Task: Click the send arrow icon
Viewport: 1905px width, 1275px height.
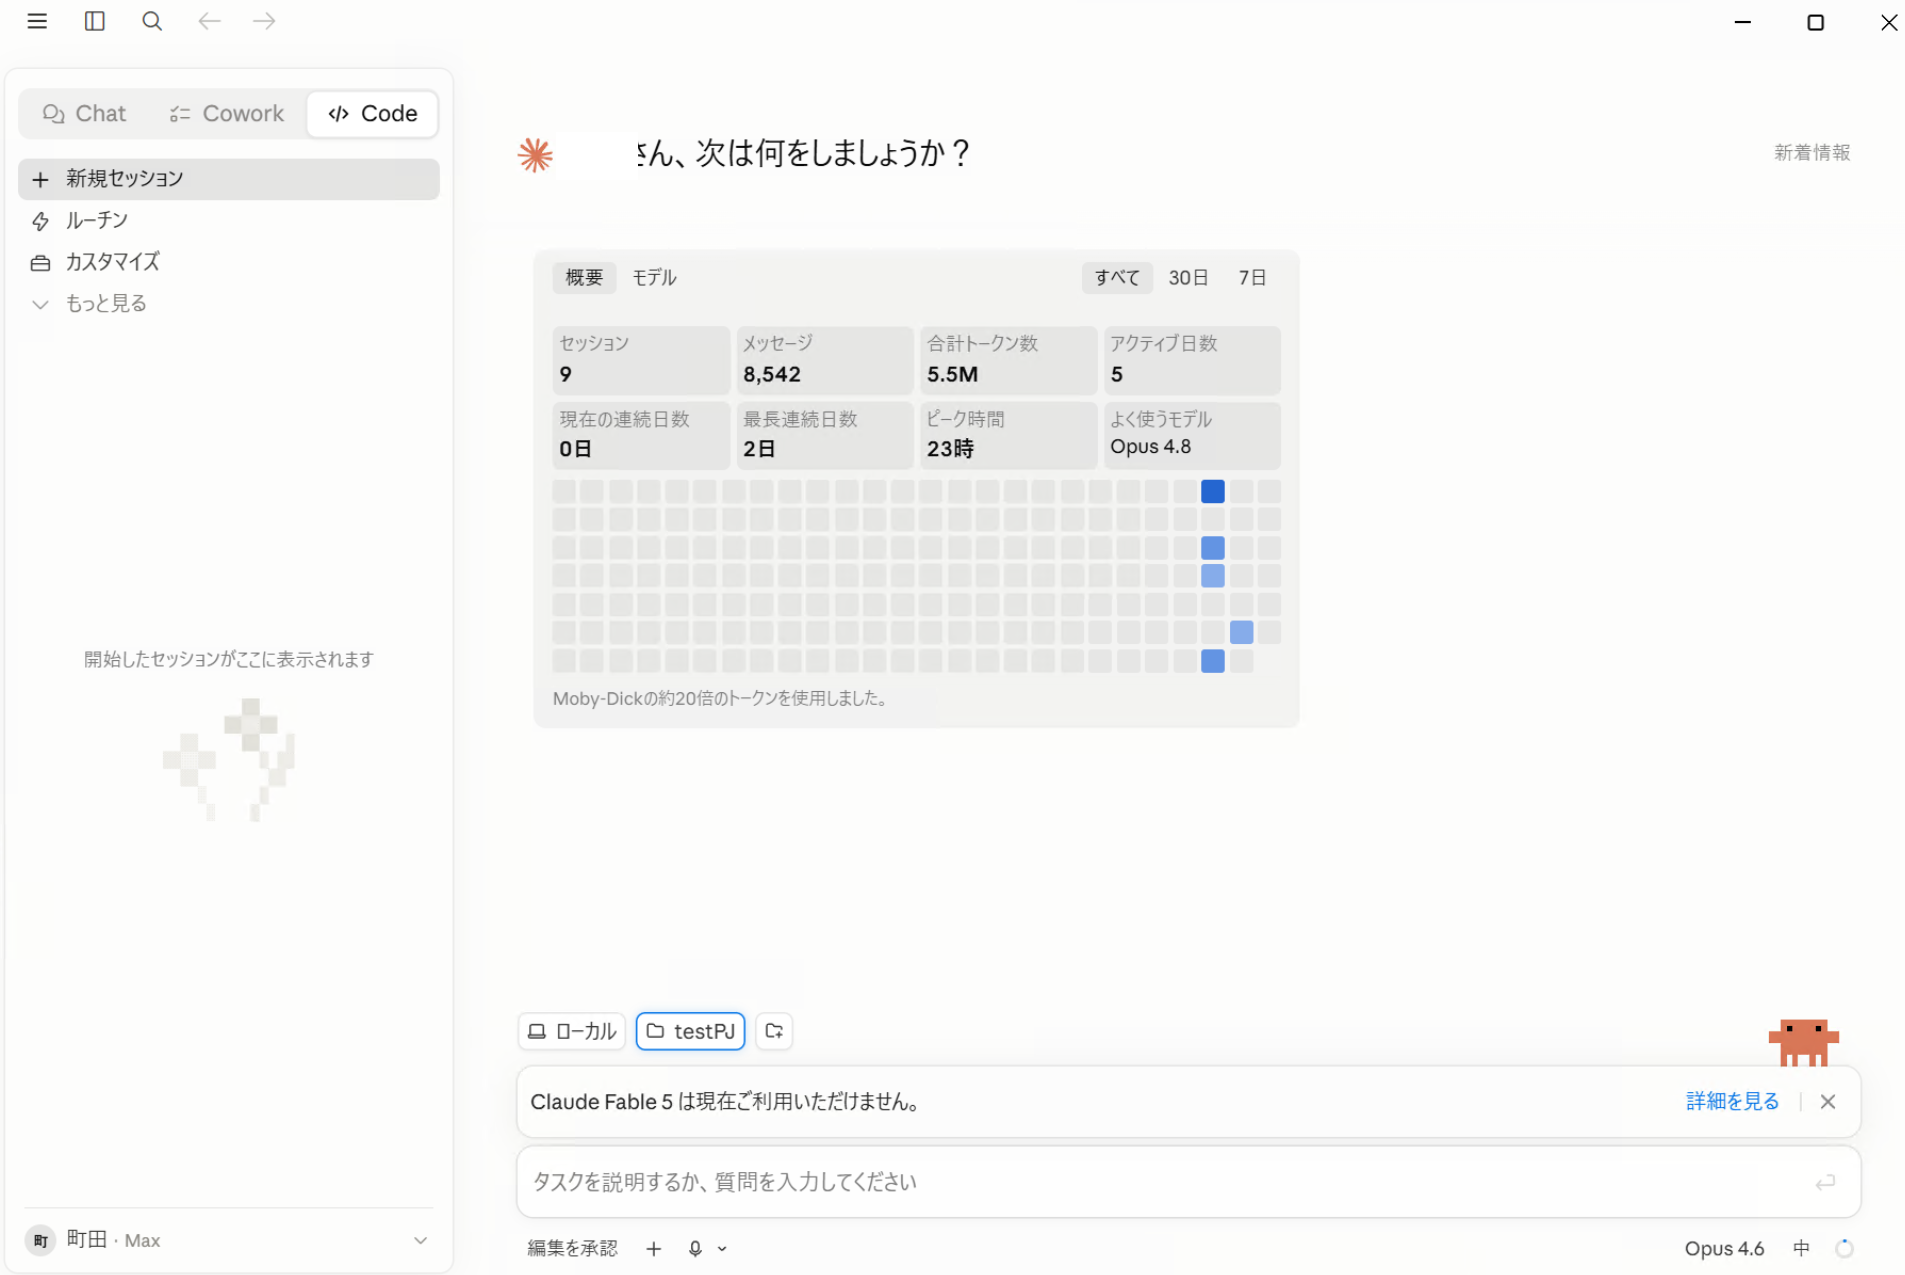Action: [x=1825, y=1182]
